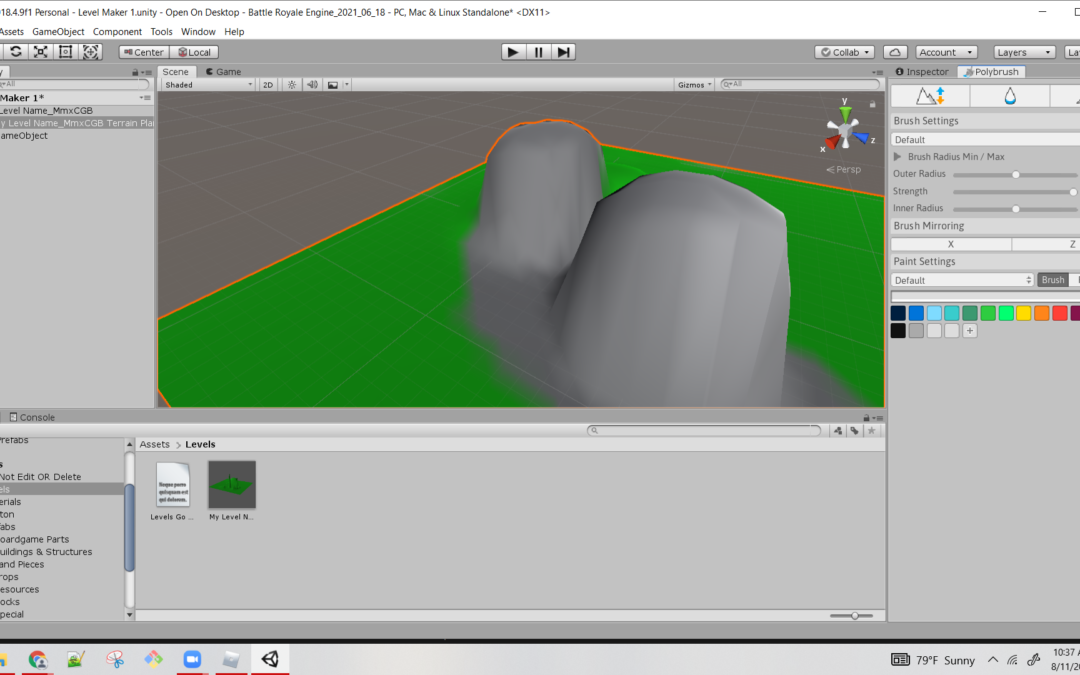This screenshot has height=675, width=1080.
Task: Open the Component menu
Action: tap(117, 32)
